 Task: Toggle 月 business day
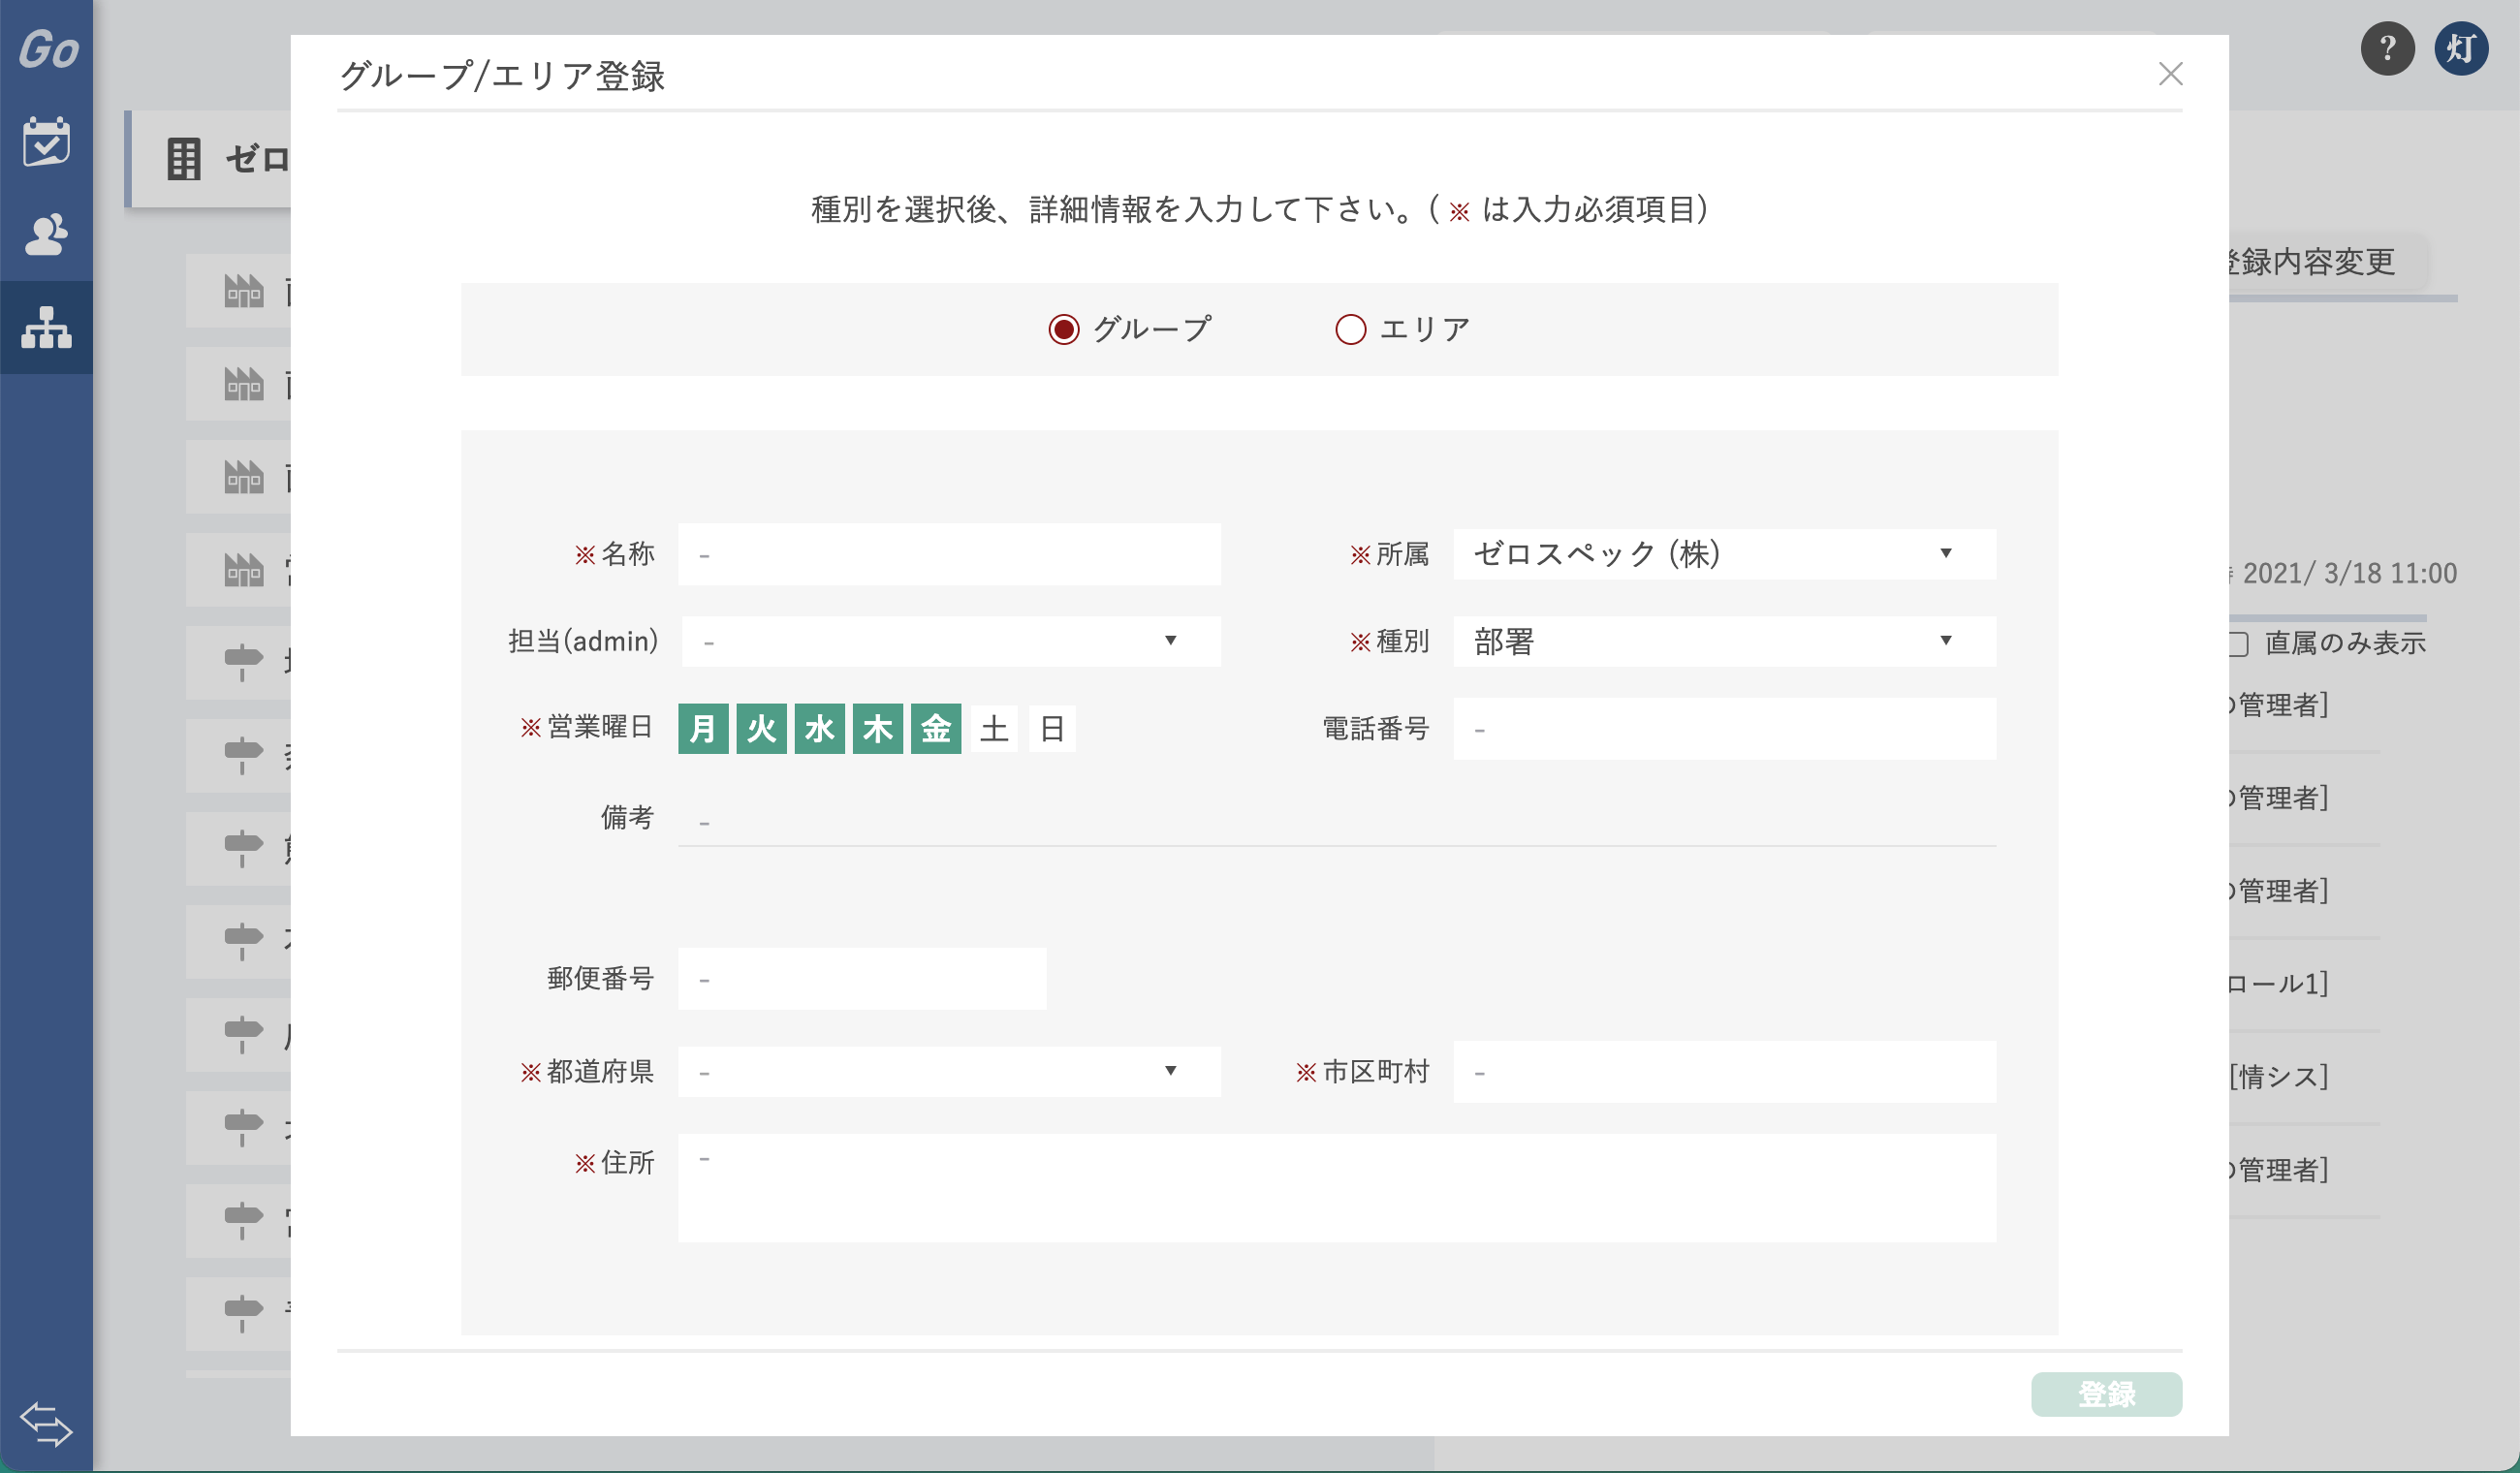point(703,728)
